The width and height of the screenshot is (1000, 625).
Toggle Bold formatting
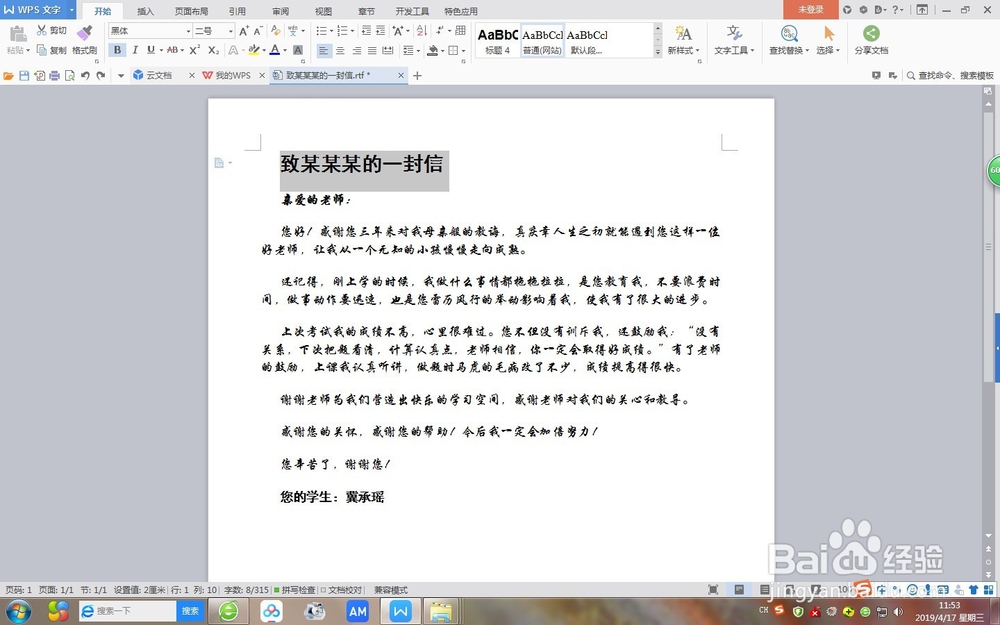pyautogui.click(x=117, y=50)
